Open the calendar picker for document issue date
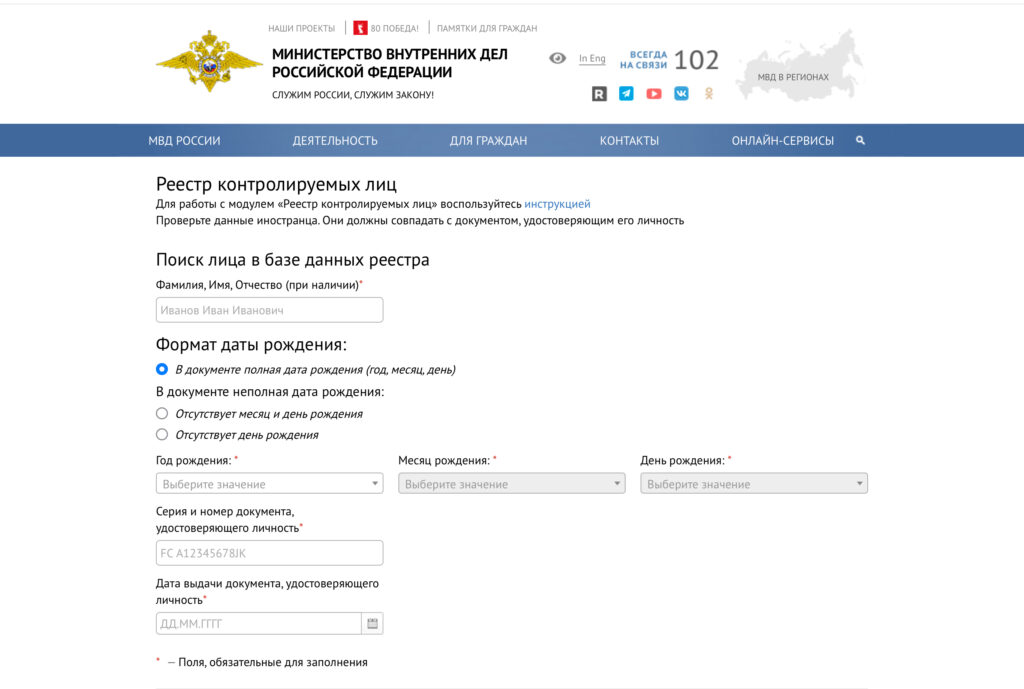This screenshot has width=1024, height=689. click(x=371, y=622)
